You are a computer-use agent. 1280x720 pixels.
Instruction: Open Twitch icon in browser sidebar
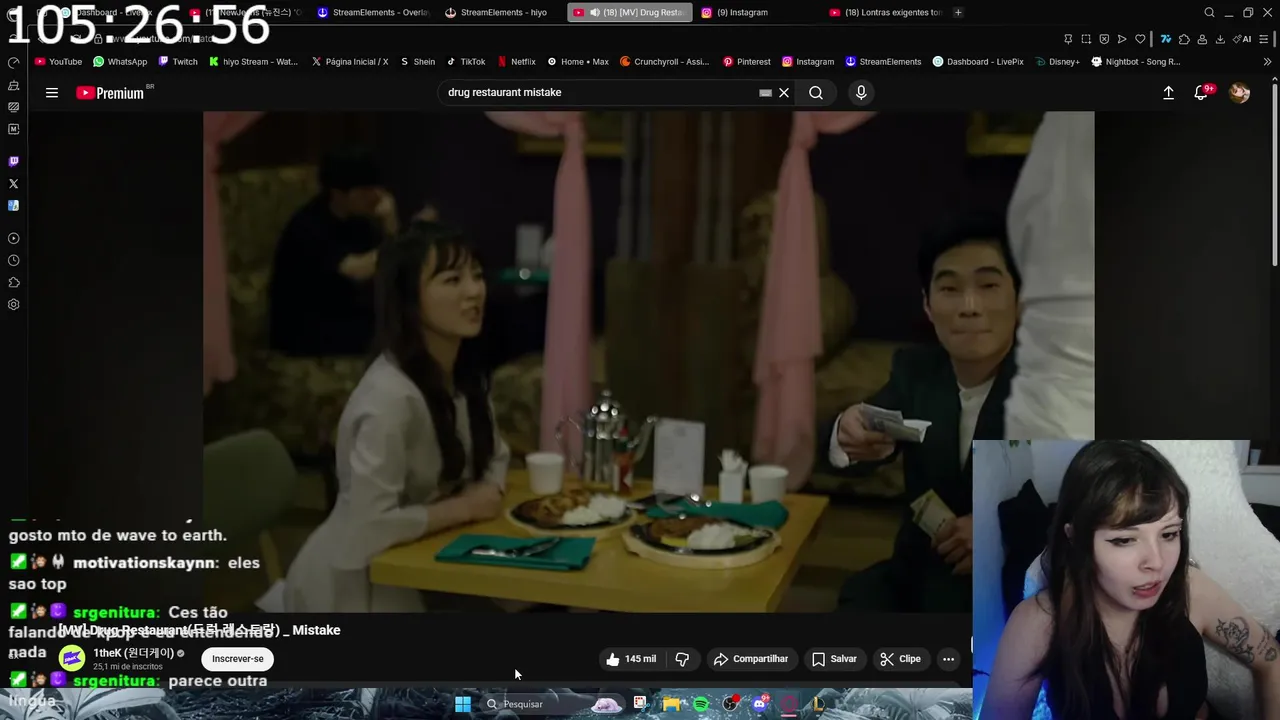point(13,161)
